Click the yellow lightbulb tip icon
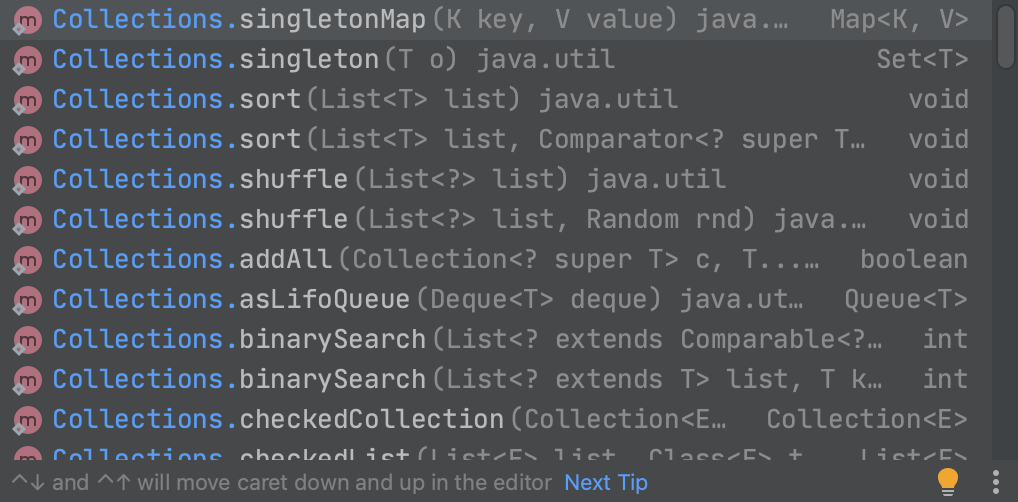 (x=947, y=482)
